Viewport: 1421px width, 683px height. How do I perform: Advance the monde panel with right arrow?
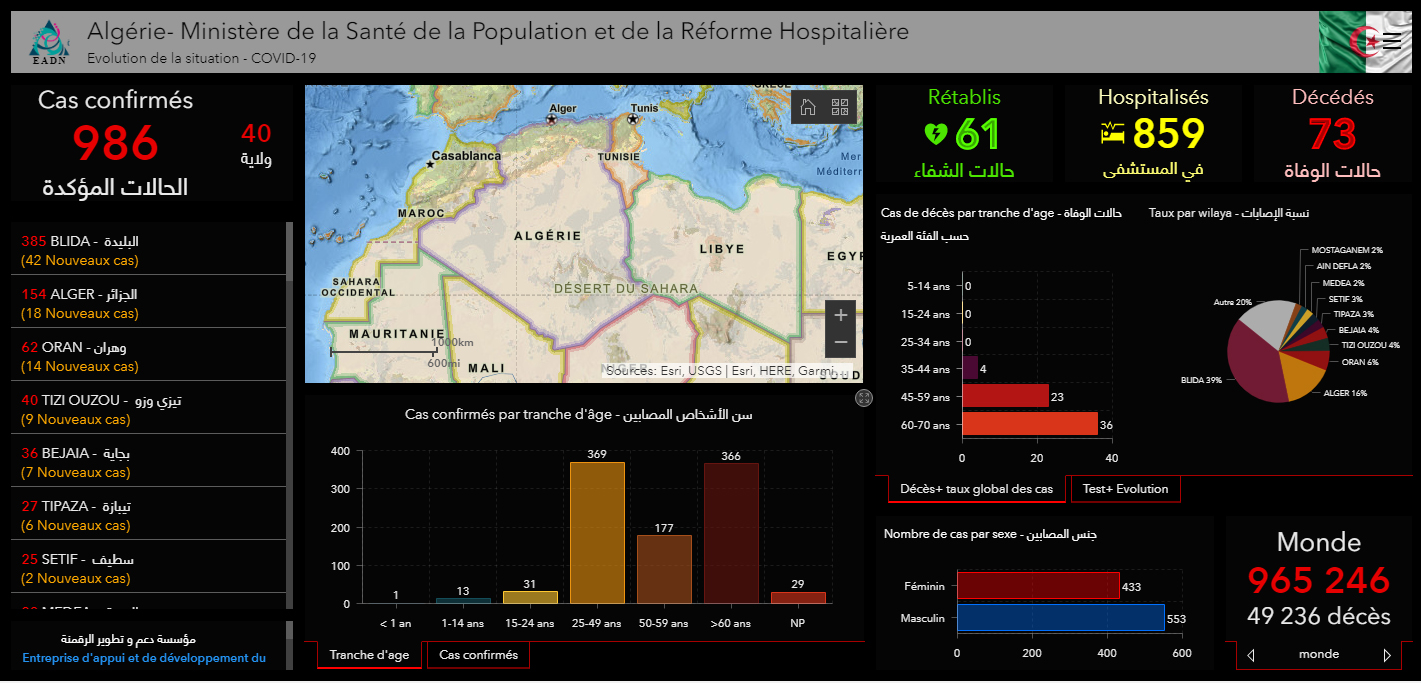1387,656
